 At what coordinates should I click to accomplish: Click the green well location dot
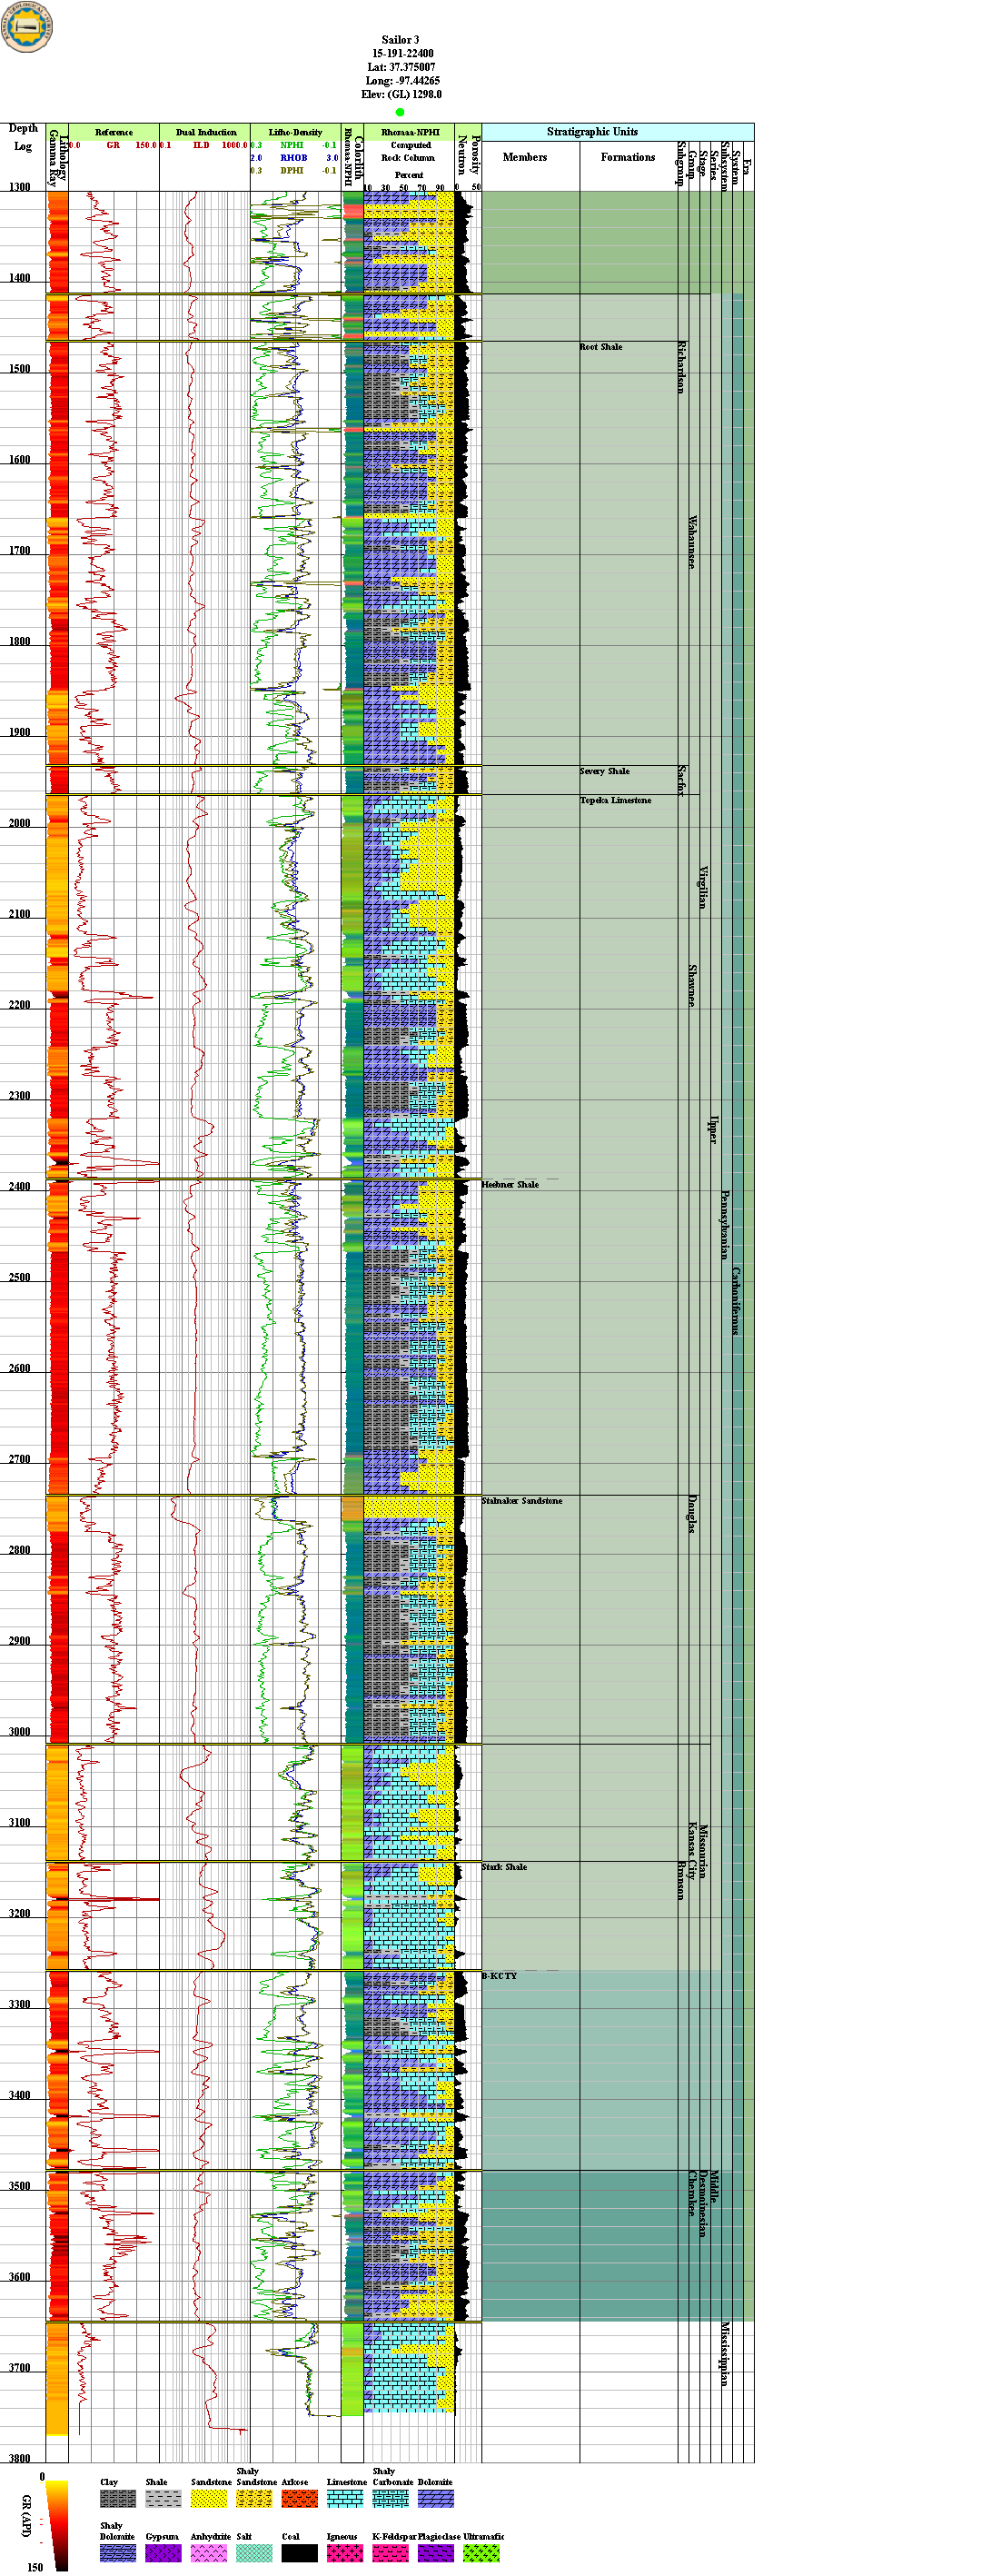click(400, 112)
